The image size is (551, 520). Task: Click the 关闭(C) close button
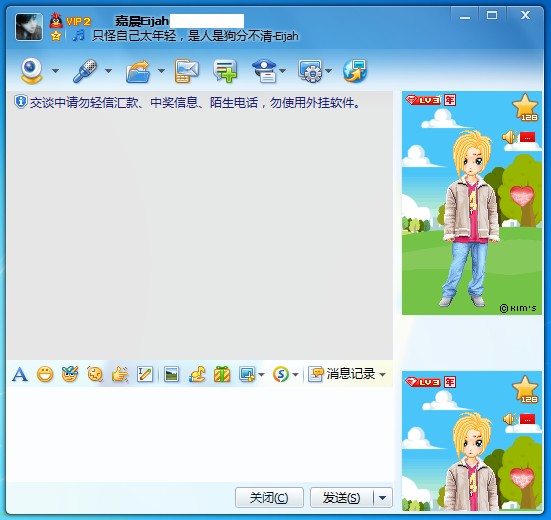click(x=269, y=498)
